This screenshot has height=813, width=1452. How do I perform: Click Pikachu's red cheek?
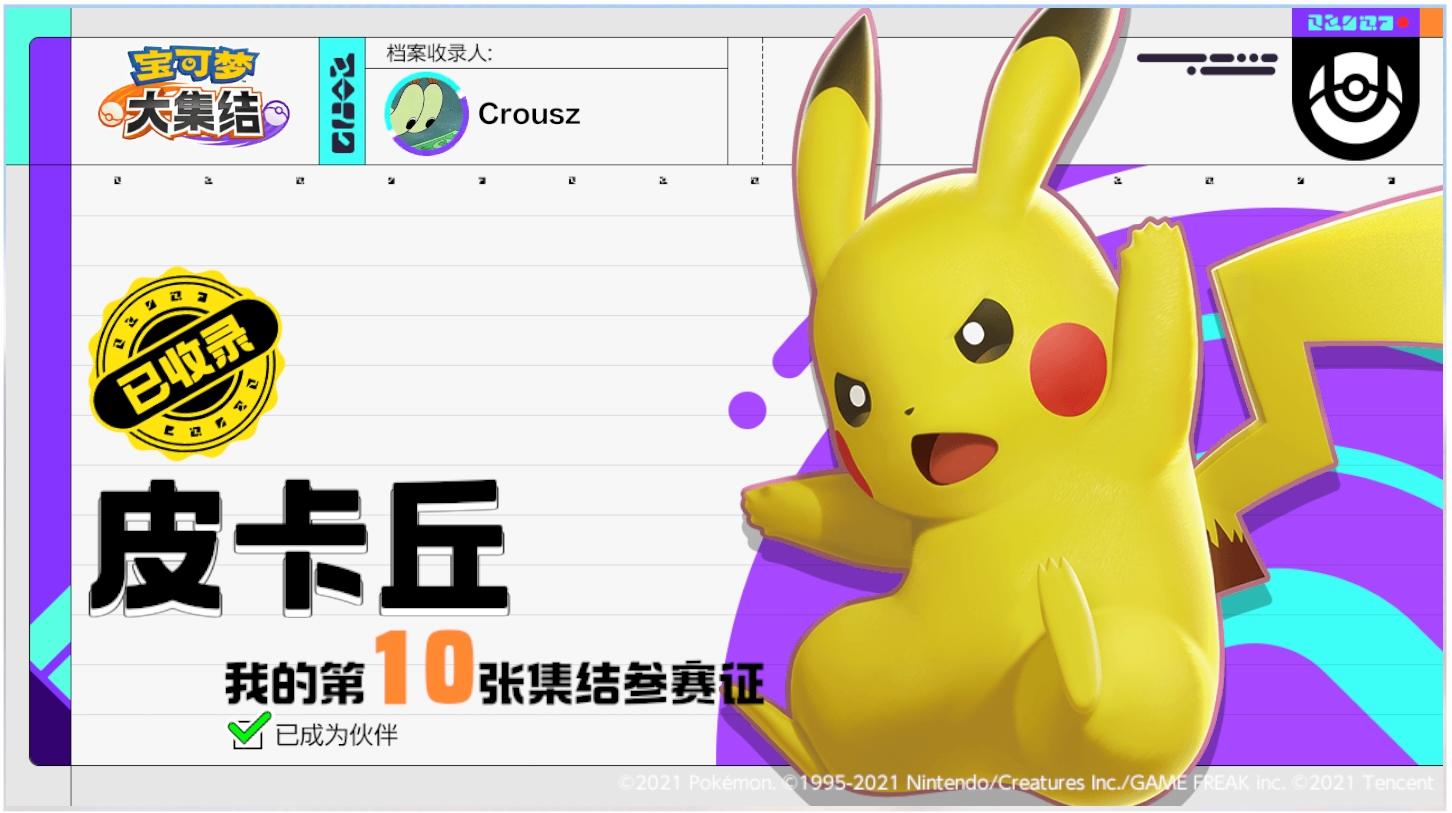point(1067,369)
